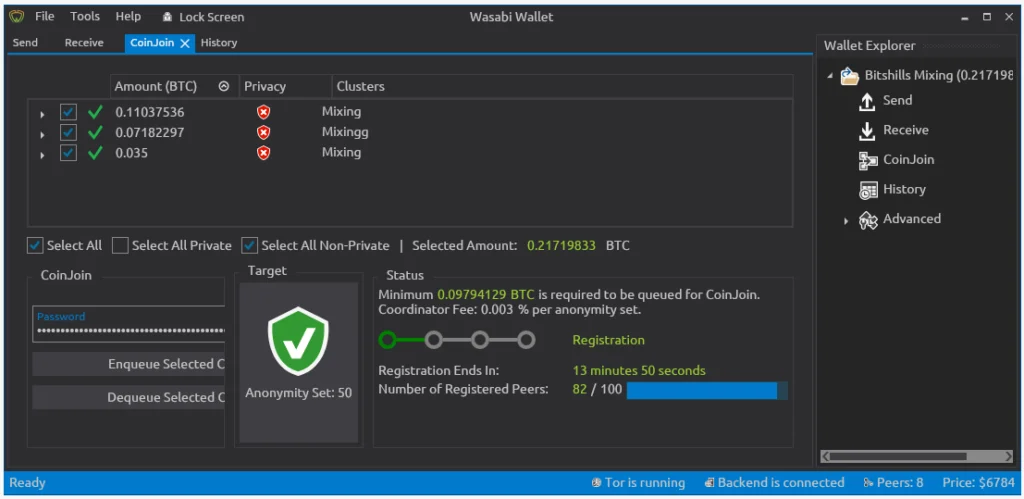The width and height of the screenshot is (1024, 499).
Task: Switch to the Send tab
Action: (25, 42)
